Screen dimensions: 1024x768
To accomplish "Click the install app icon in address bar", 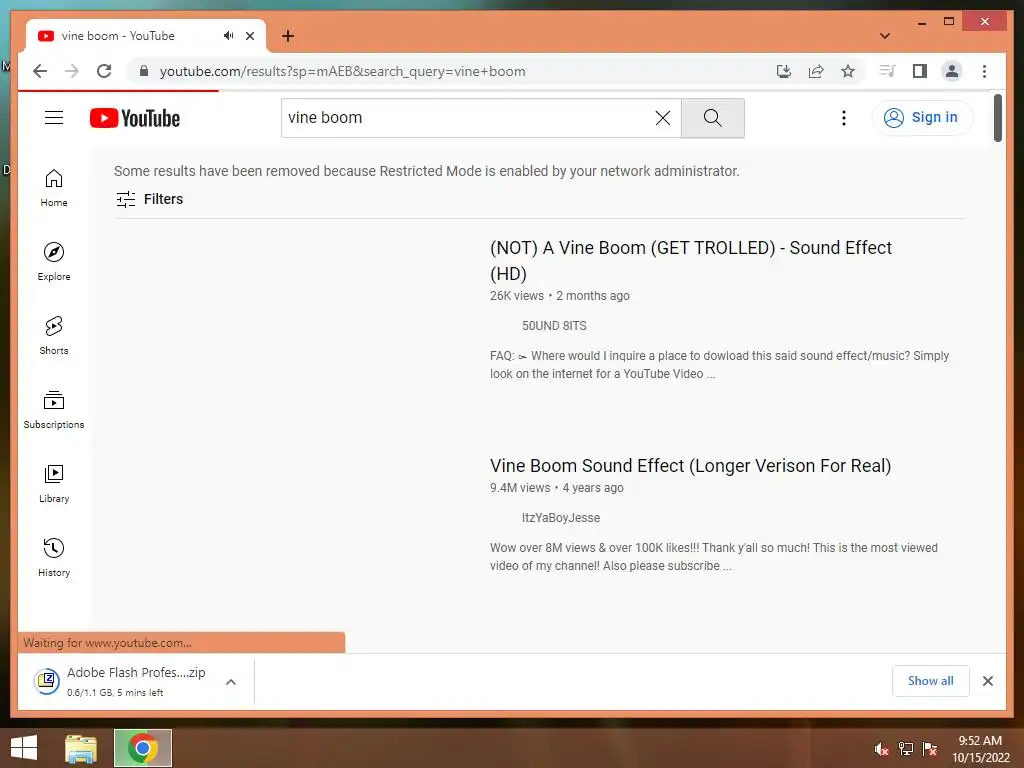I will 784,71.
